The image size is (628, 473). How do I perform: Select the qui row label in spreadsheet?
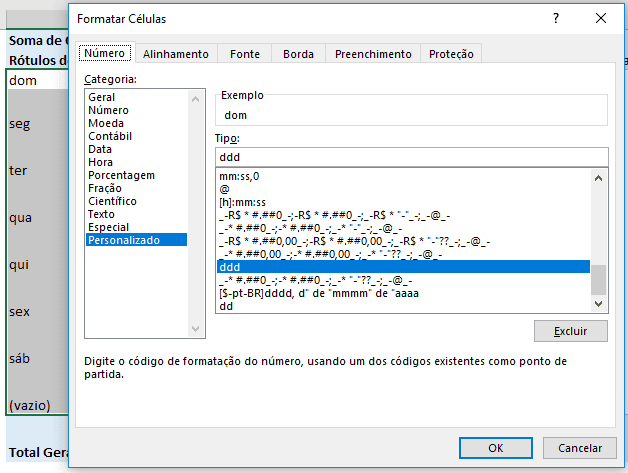click(19, 265)
